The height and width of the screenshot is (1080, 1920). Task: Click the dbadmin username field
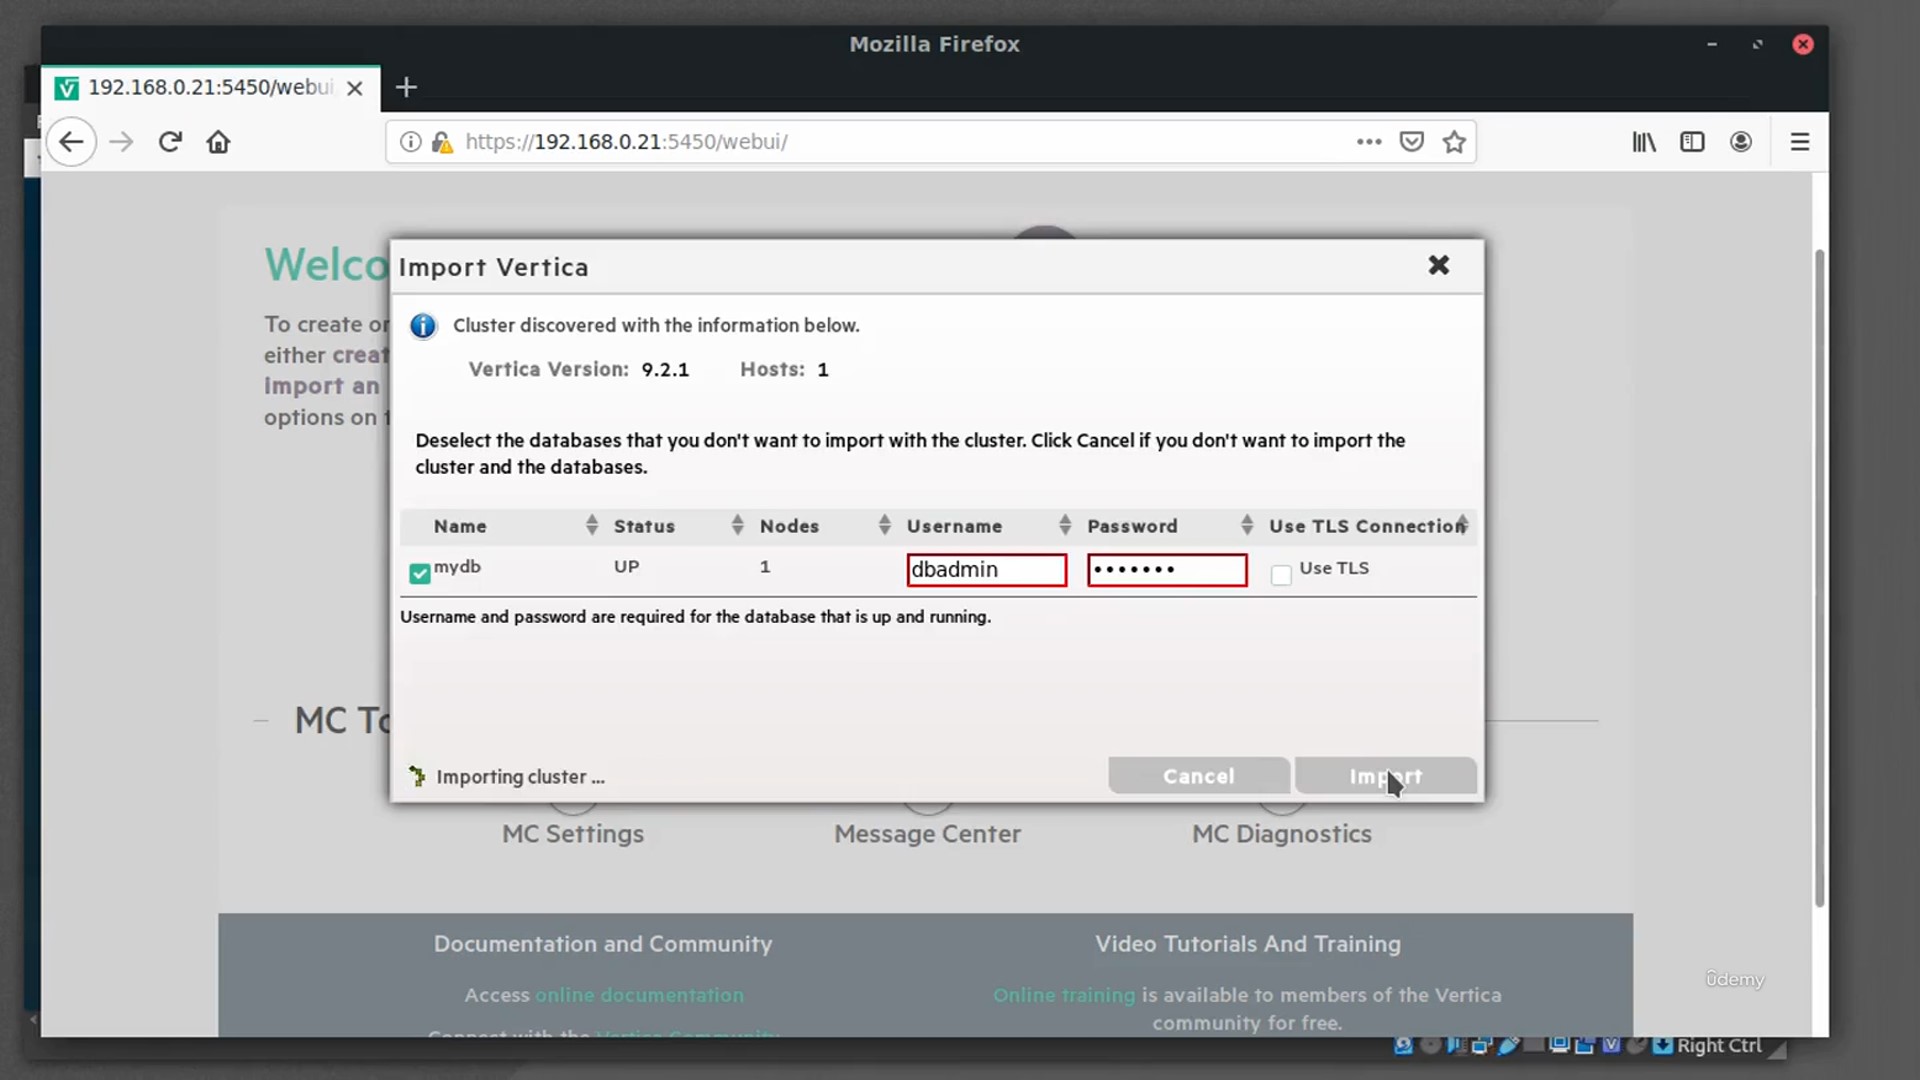986,570
